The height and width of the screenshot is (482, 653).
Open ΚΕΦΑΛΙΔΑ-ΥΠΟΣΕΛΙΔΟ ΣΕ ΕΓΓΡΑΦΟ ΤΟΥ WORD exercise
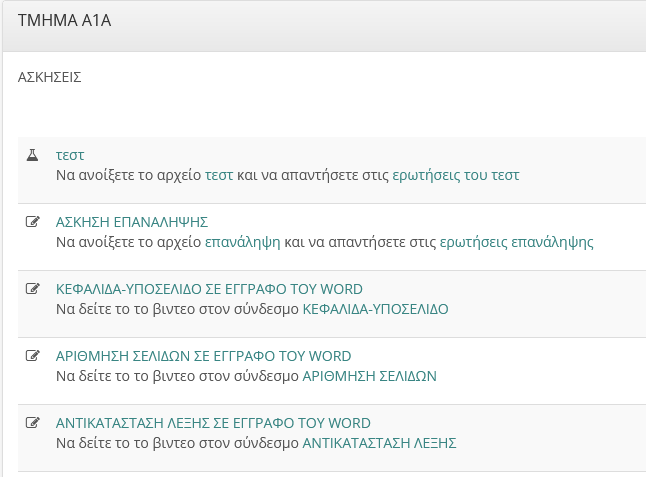209,289
